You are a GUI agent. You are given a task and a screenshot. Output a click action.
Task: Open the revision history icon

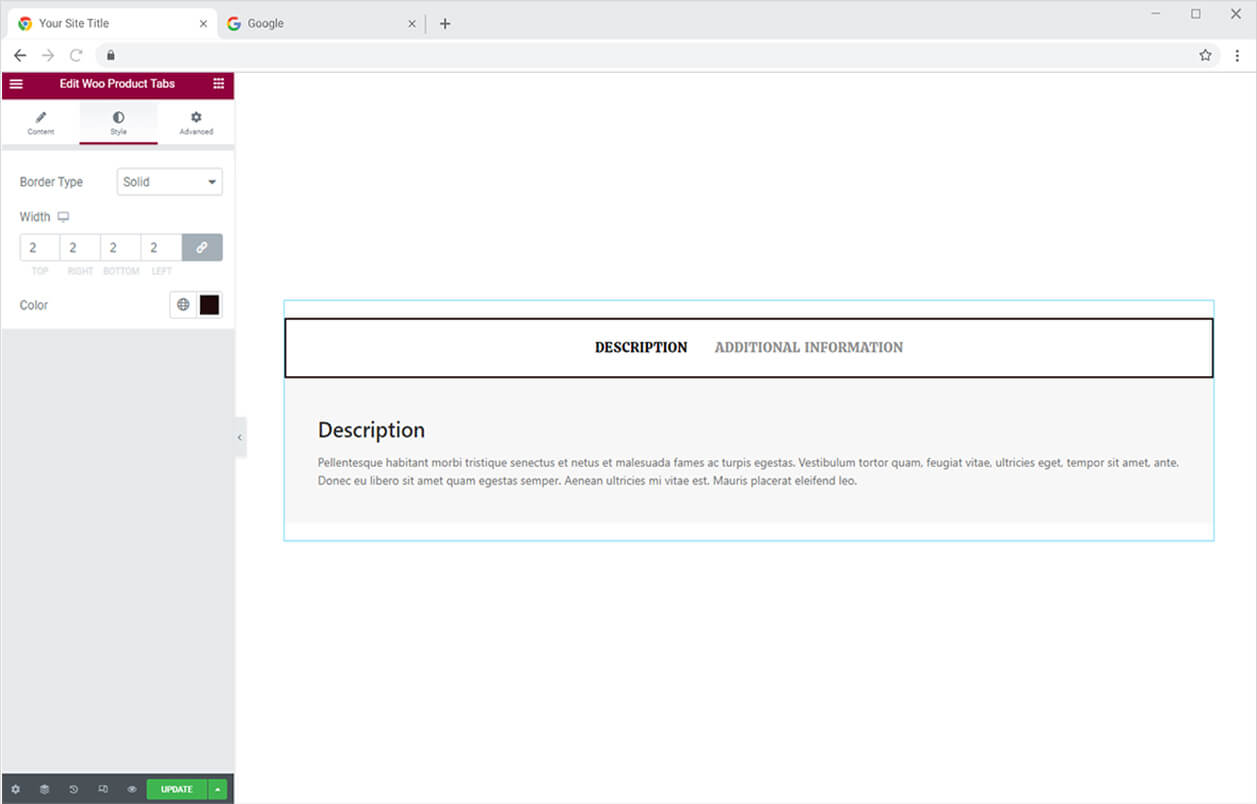pos(73,789)
